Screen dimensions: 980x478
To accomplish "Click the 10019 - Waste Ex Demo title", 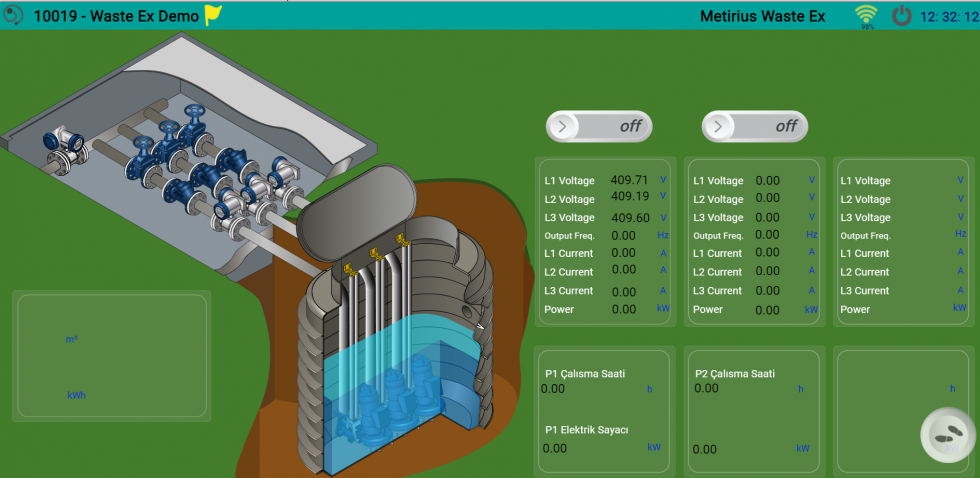I will [116, 16].
